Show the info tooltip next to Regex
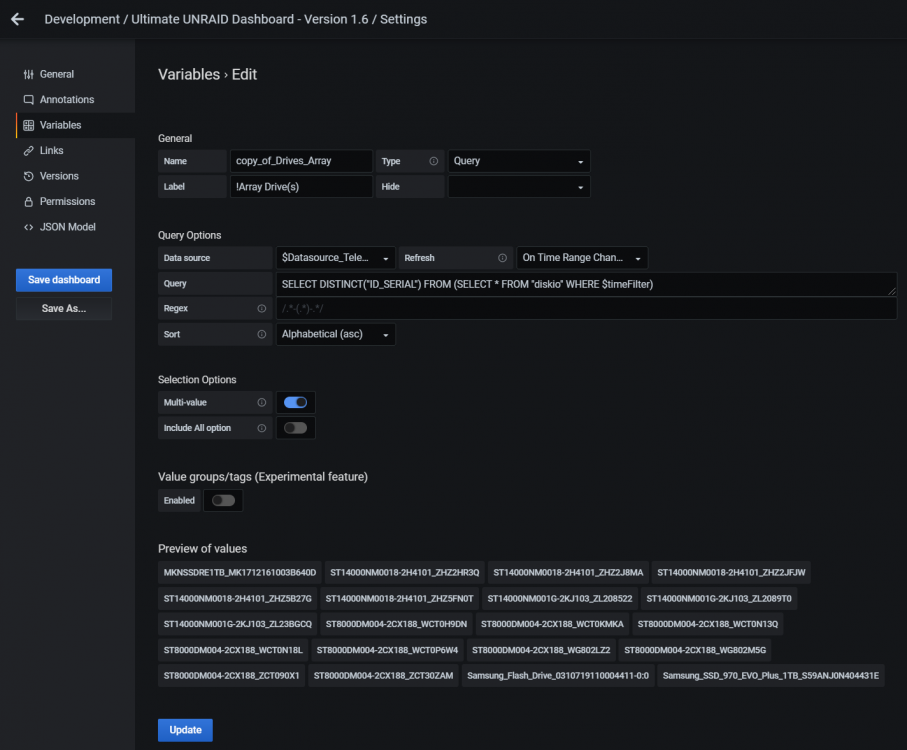 (261, 309)
